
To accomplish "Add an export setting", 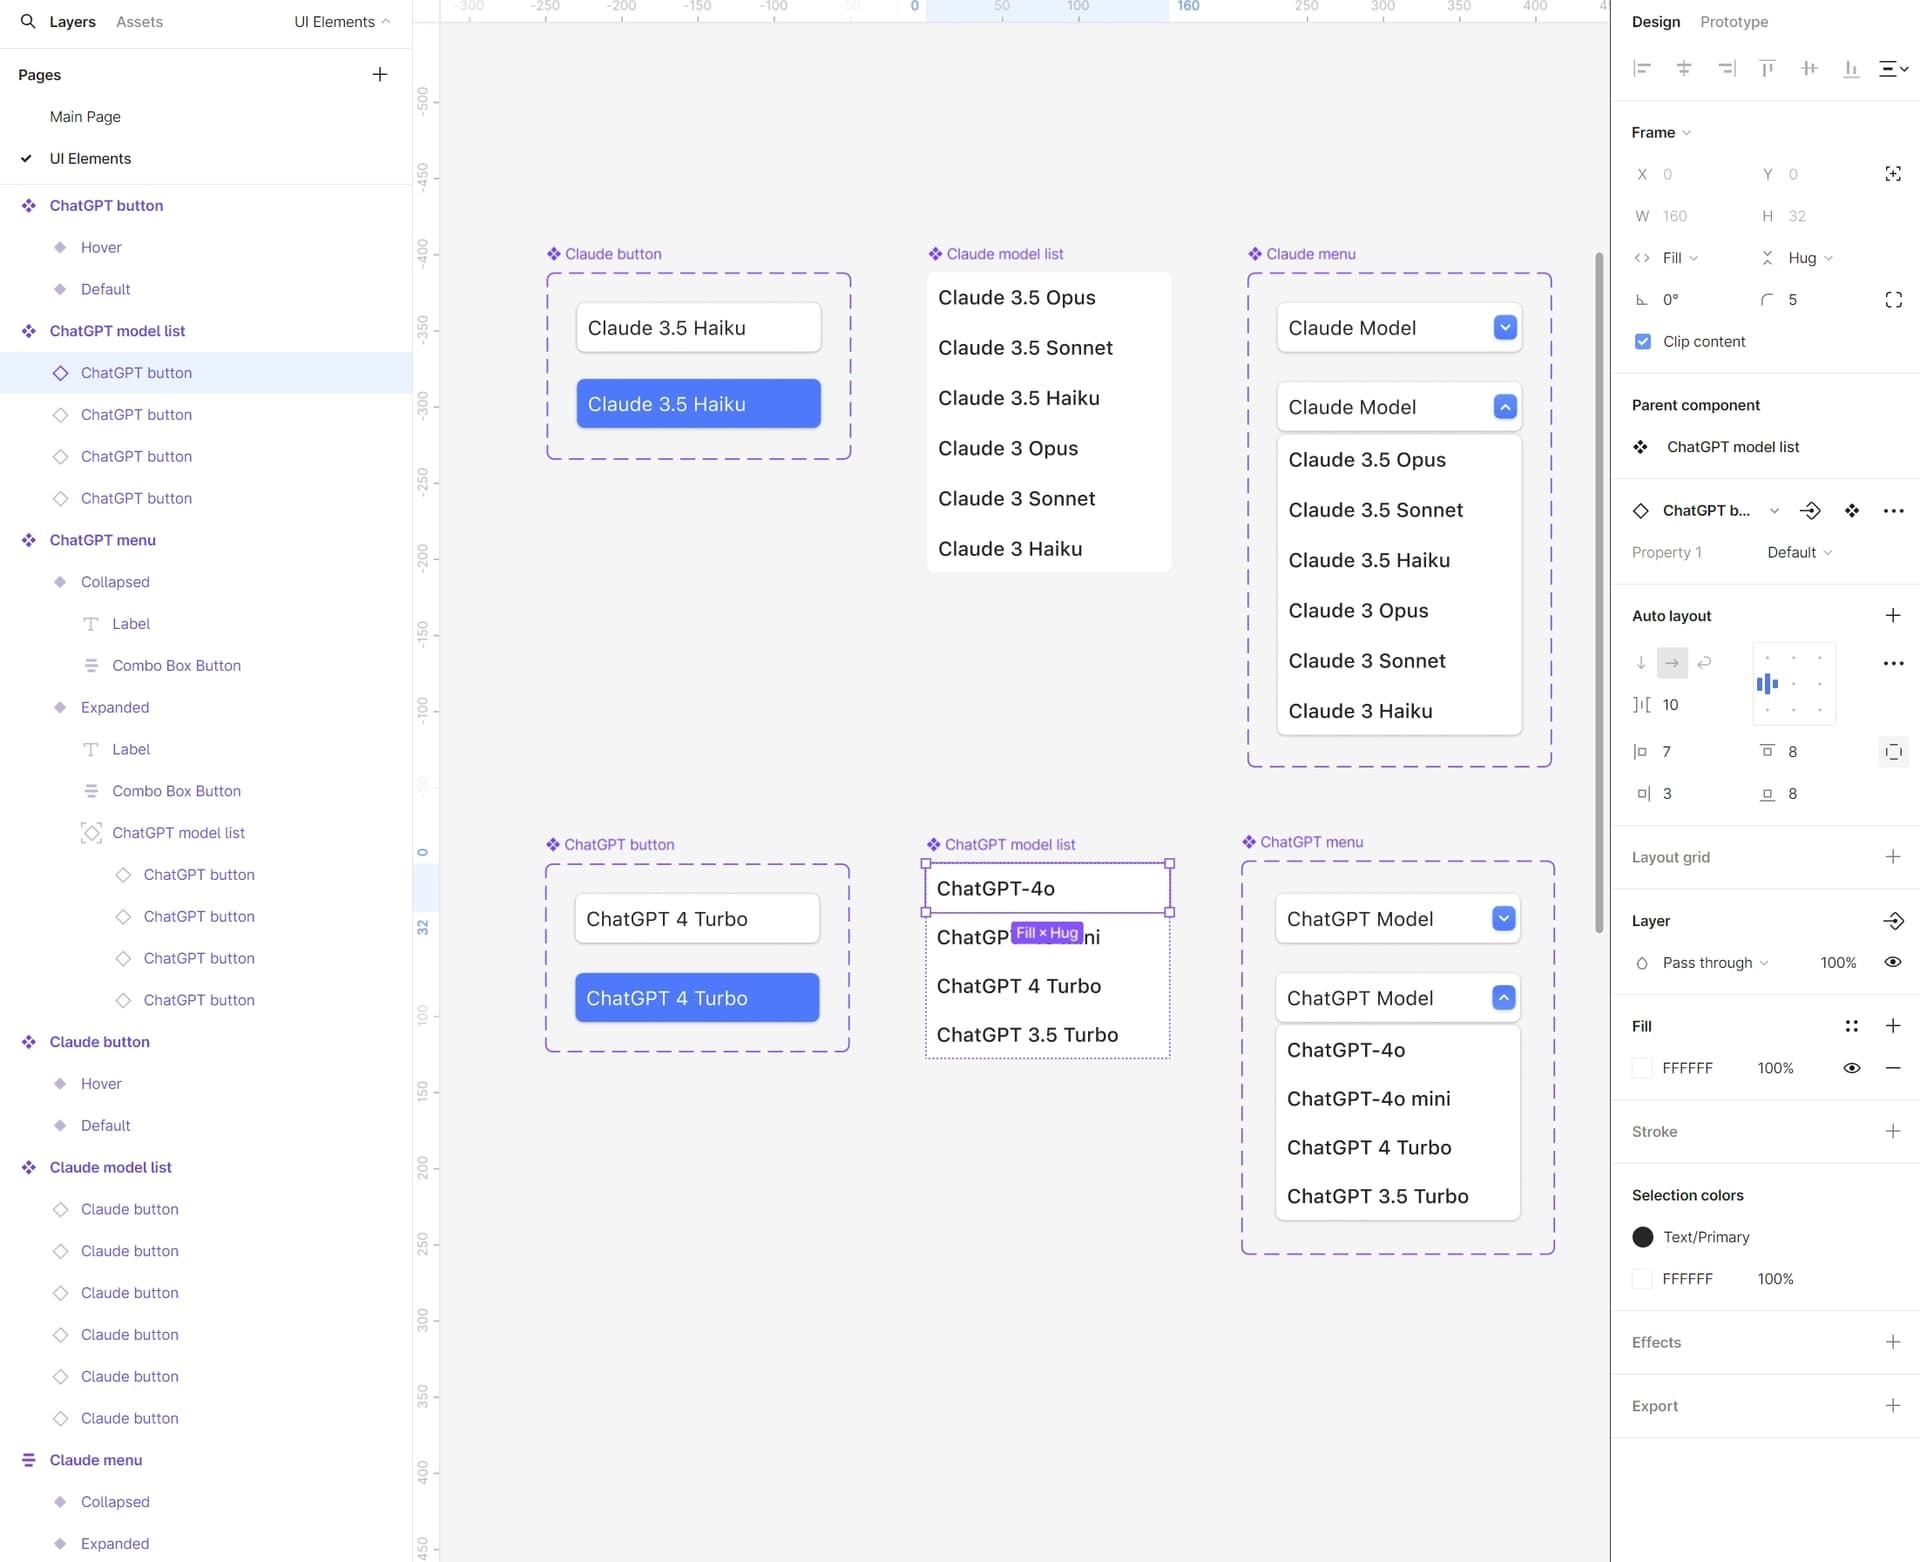I will click(1893, 1405).
